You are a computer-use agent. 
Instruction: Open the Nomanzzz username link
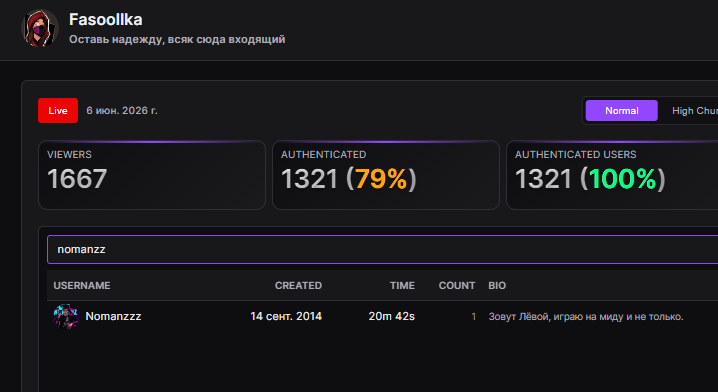pyautogui.click(x=113, y=316)
